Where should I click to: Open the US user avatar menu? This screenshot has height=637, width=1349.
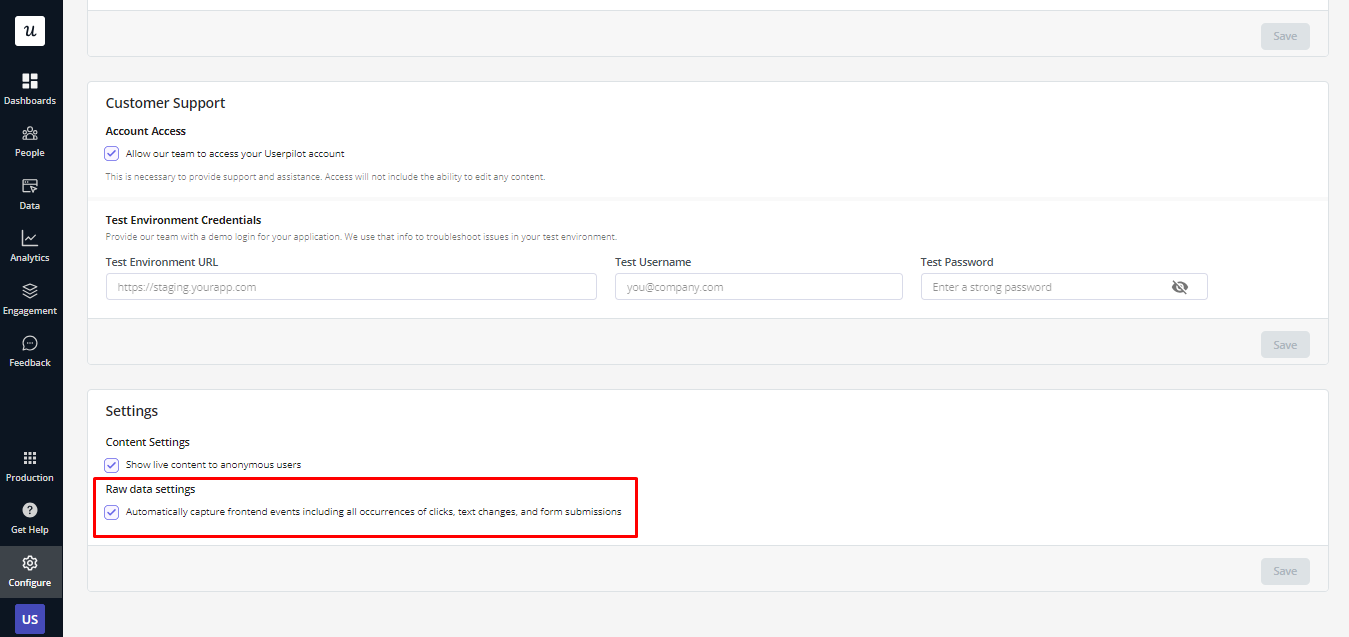tap(30, 619)
